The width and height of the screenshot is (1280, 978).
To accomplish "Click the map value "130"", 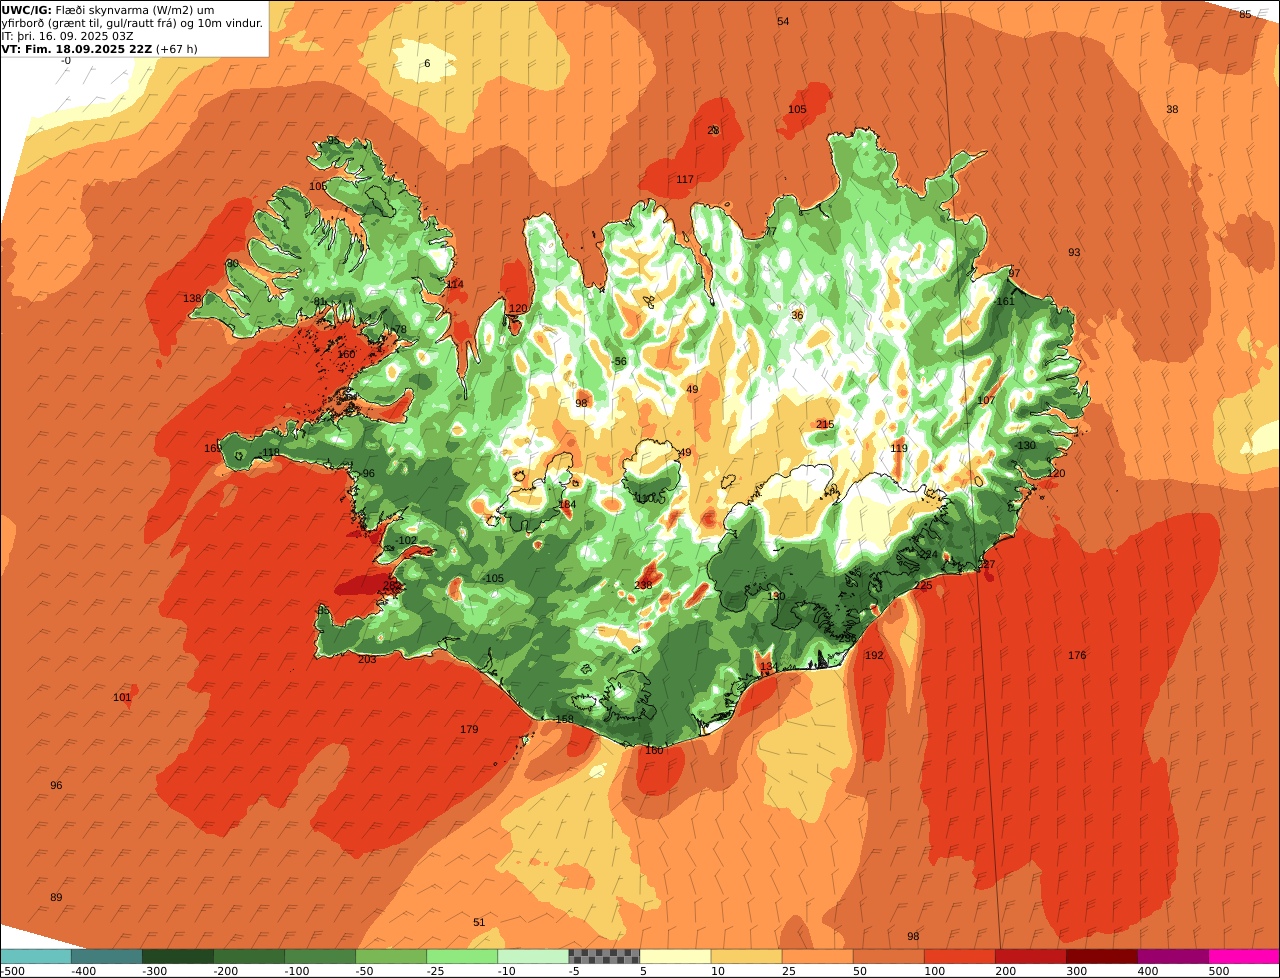I will [776, 596].
